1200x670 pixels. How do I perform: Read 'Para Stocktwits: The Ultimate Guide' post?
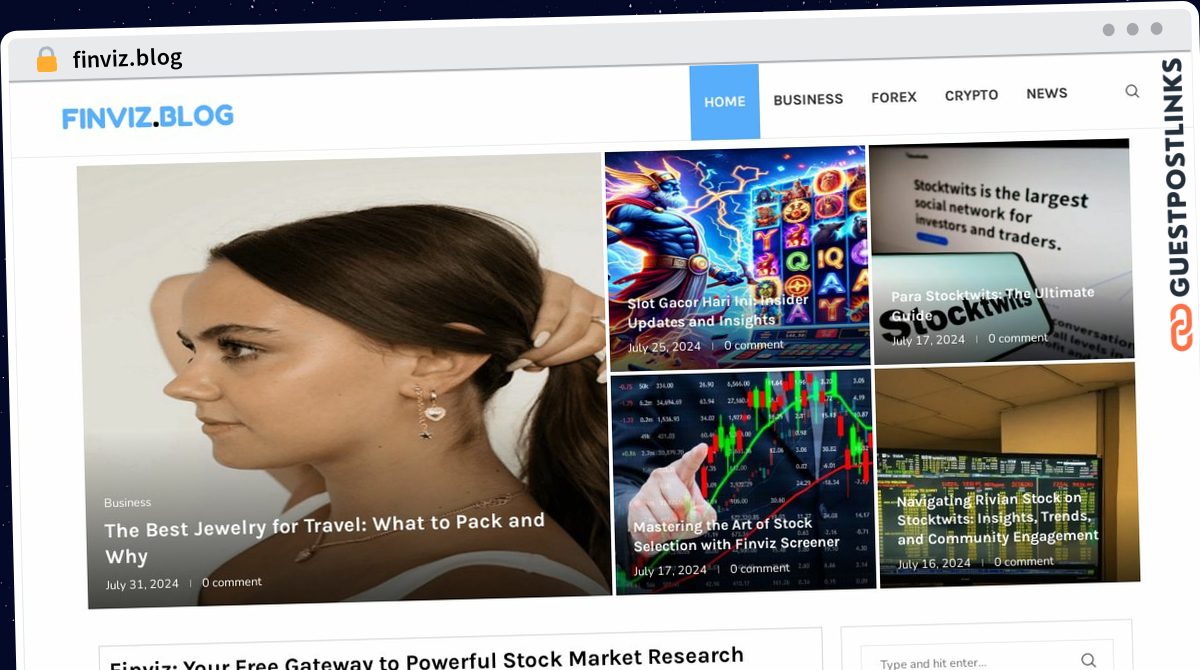click(993, 304)
